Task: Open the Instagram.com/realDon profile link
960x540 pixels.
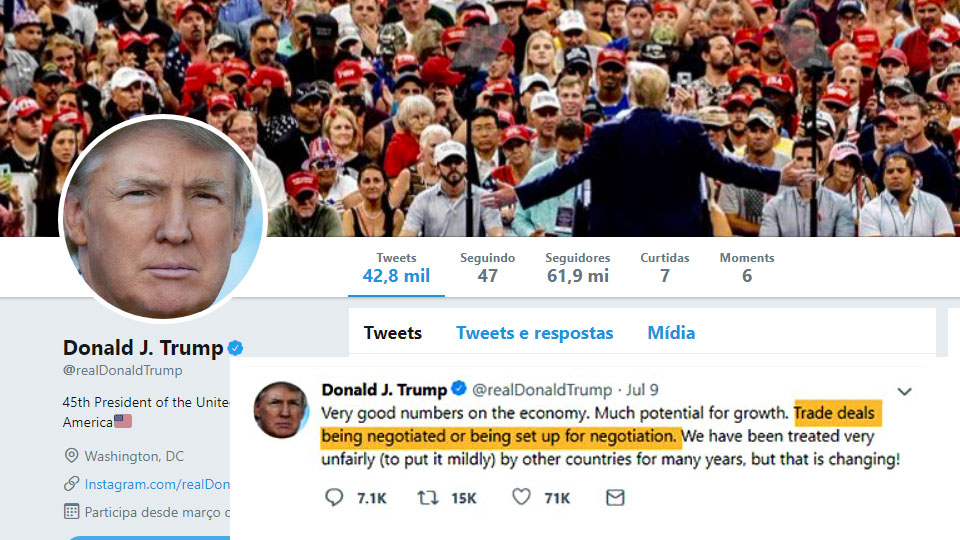Action: click(x=157, y=484)
